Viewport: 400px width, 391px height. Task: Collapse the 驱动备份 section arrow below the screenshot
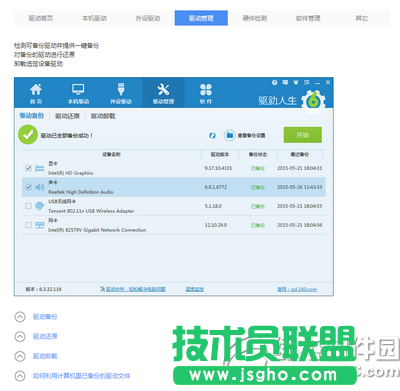coord(20,317)
